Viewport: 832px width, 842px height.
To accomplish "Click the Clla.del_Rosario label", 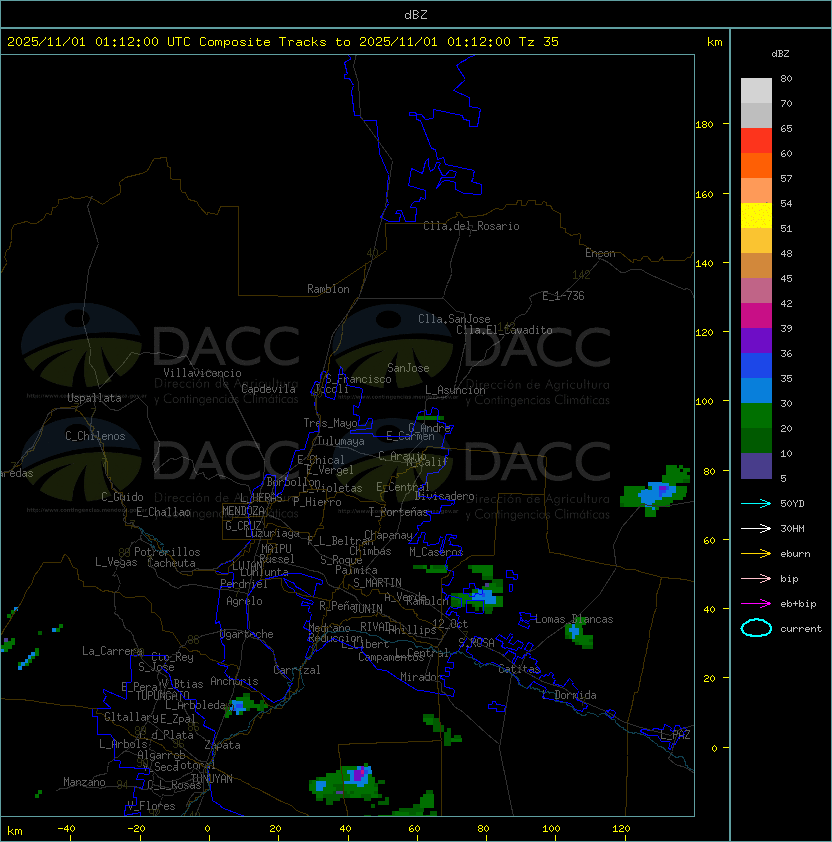I will click(471, 226).
